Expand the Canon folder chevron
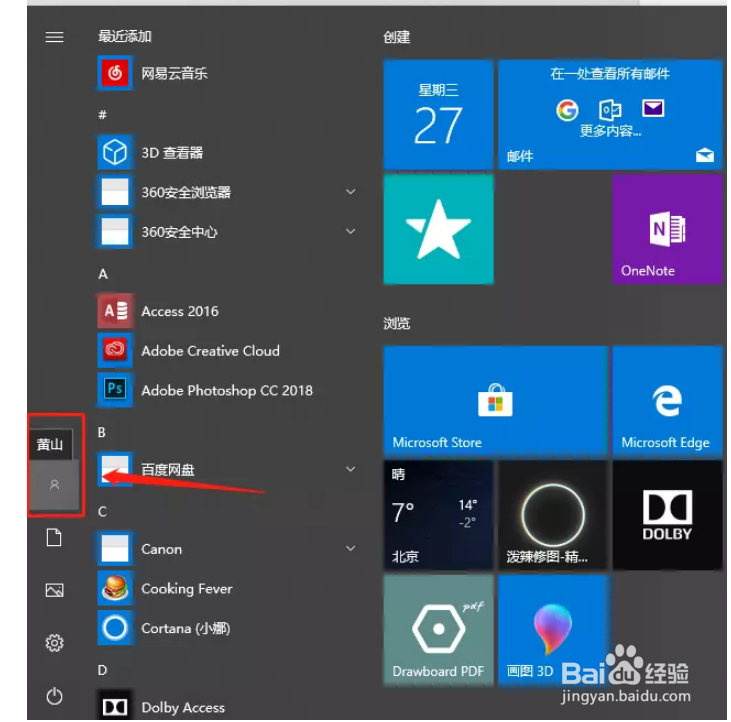731x722 pixels. pos(351,548)
